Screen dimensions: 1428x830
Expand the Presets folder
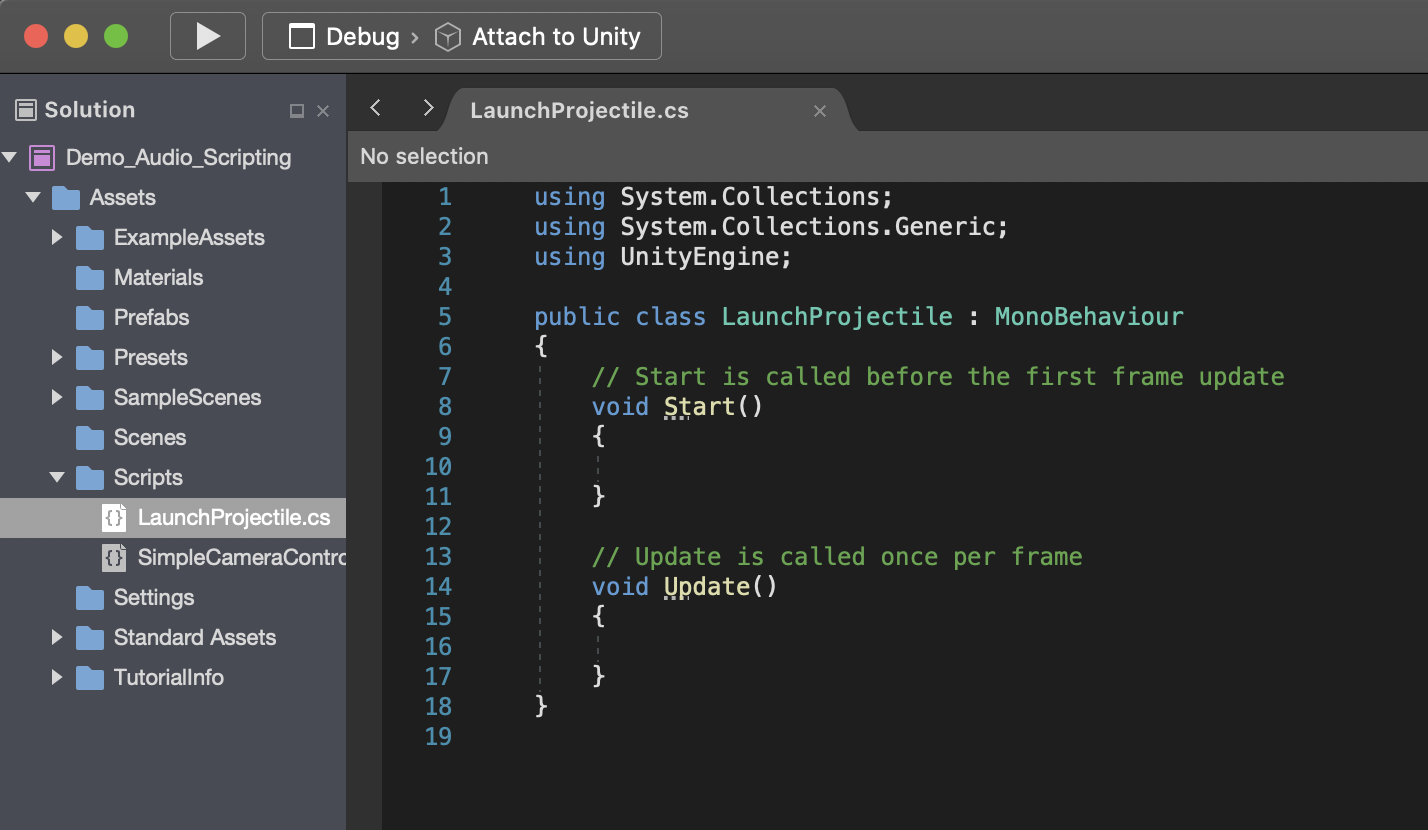pos(58,357)
